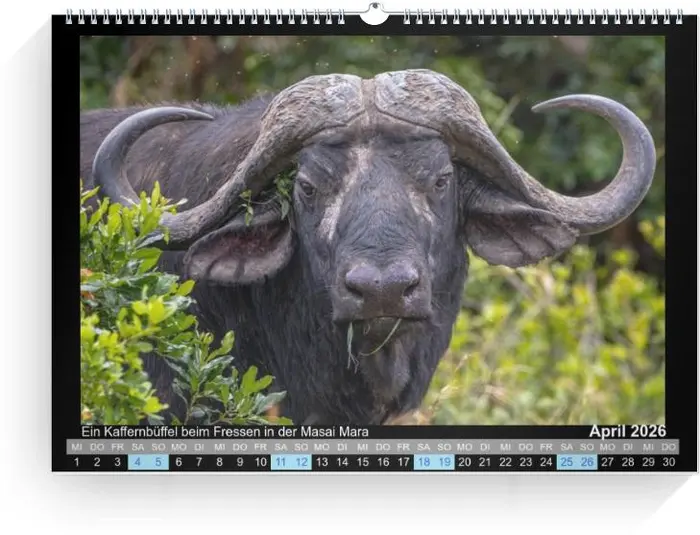700x535 pixels.
Task: Select the 'April 2026' month title
Action: 627,431
